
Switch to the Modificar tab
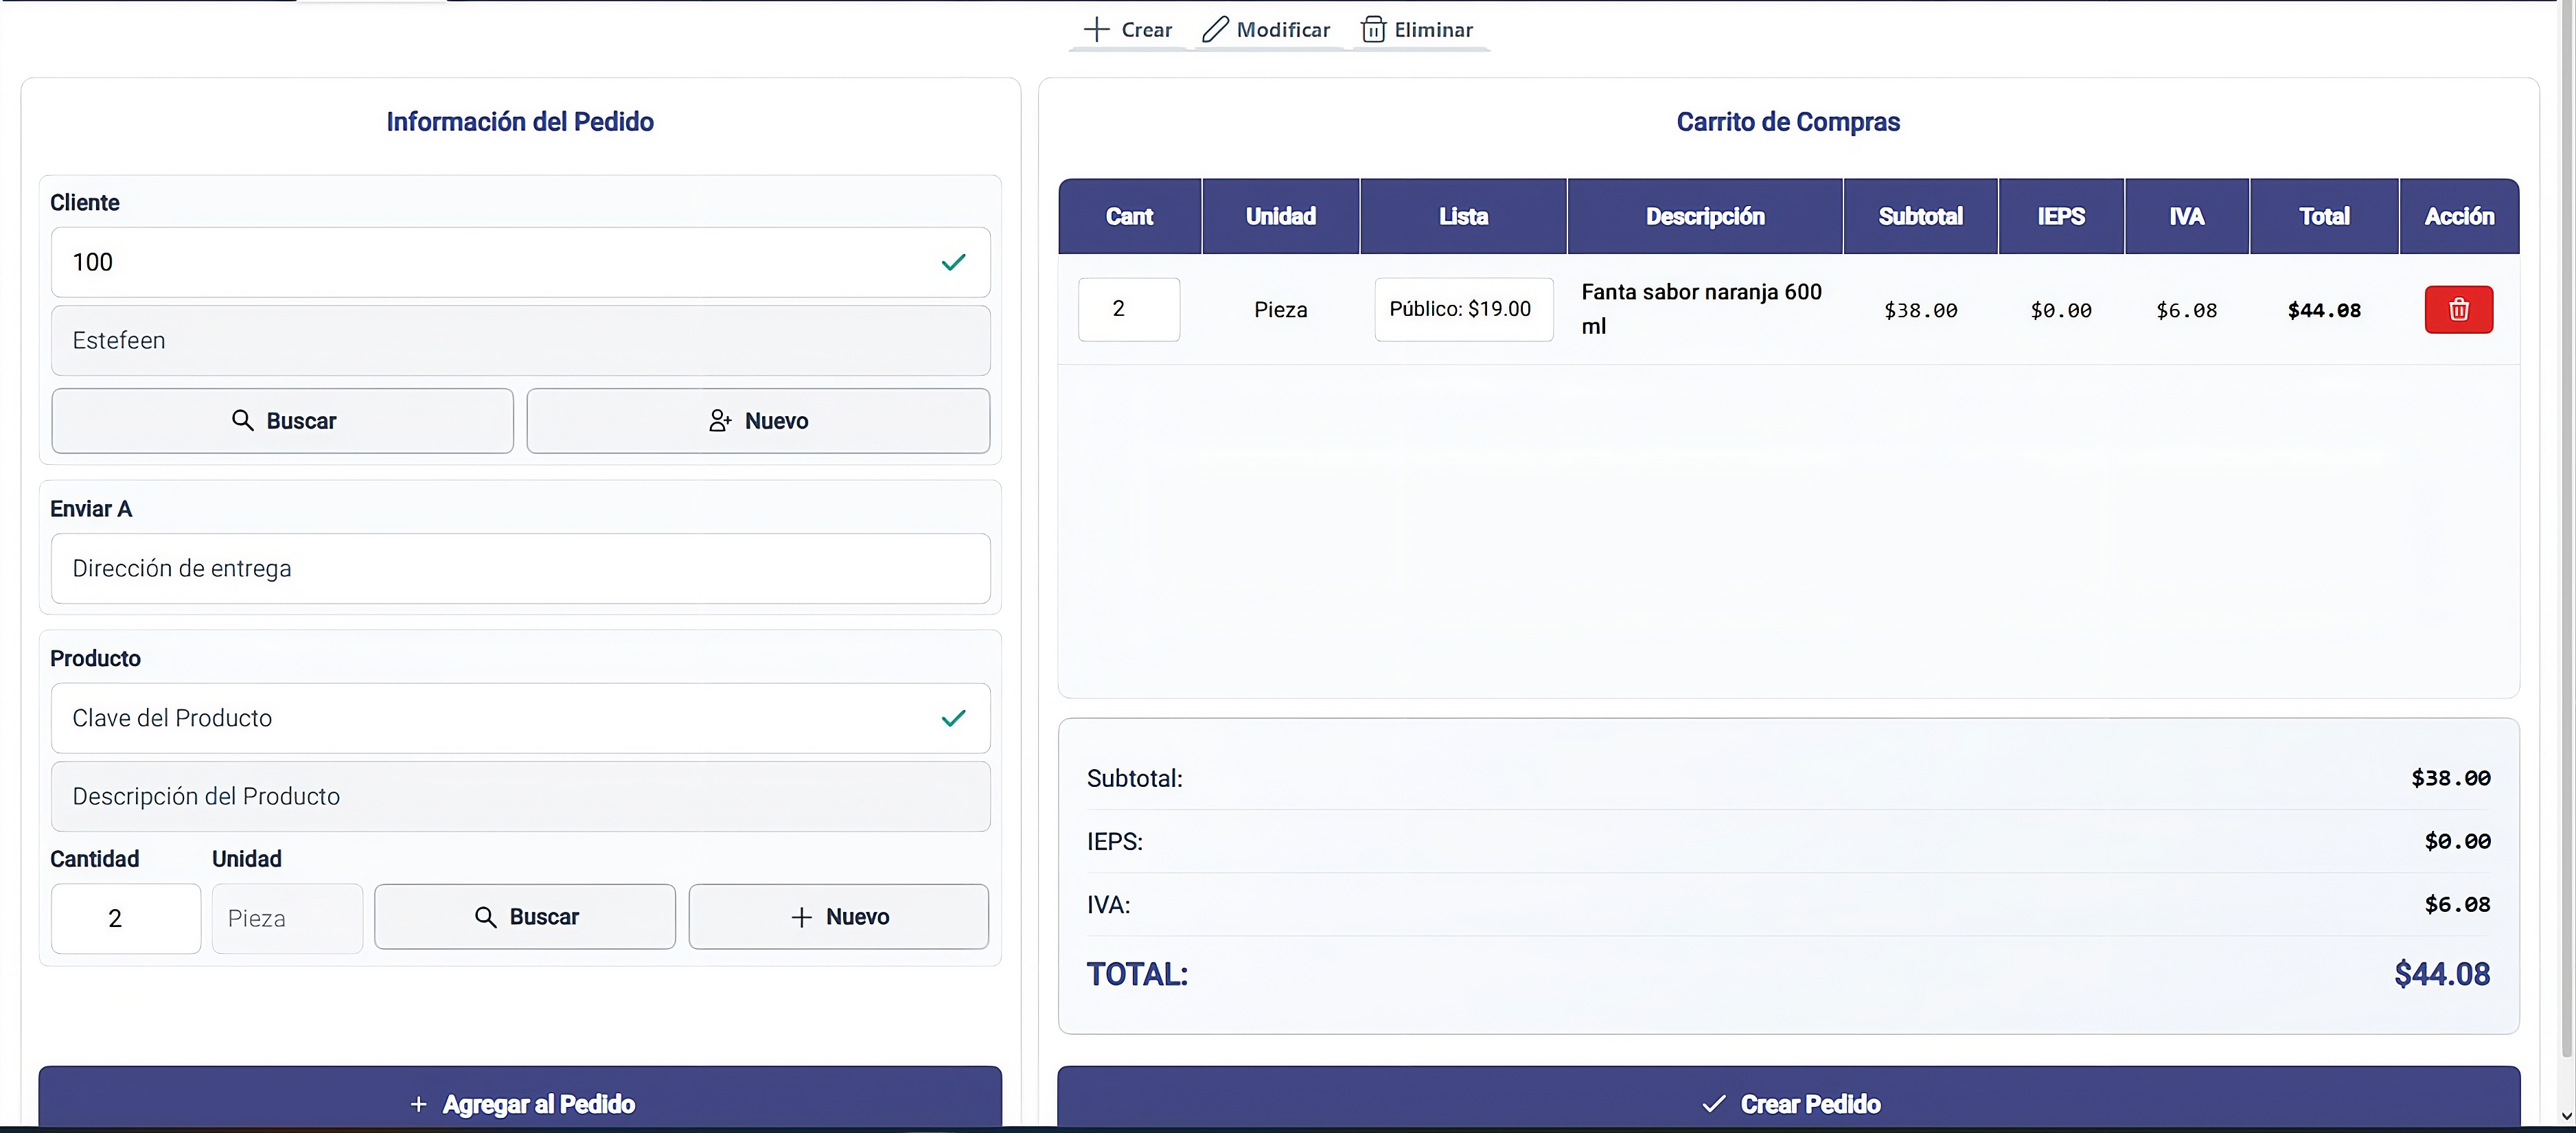1267,30
